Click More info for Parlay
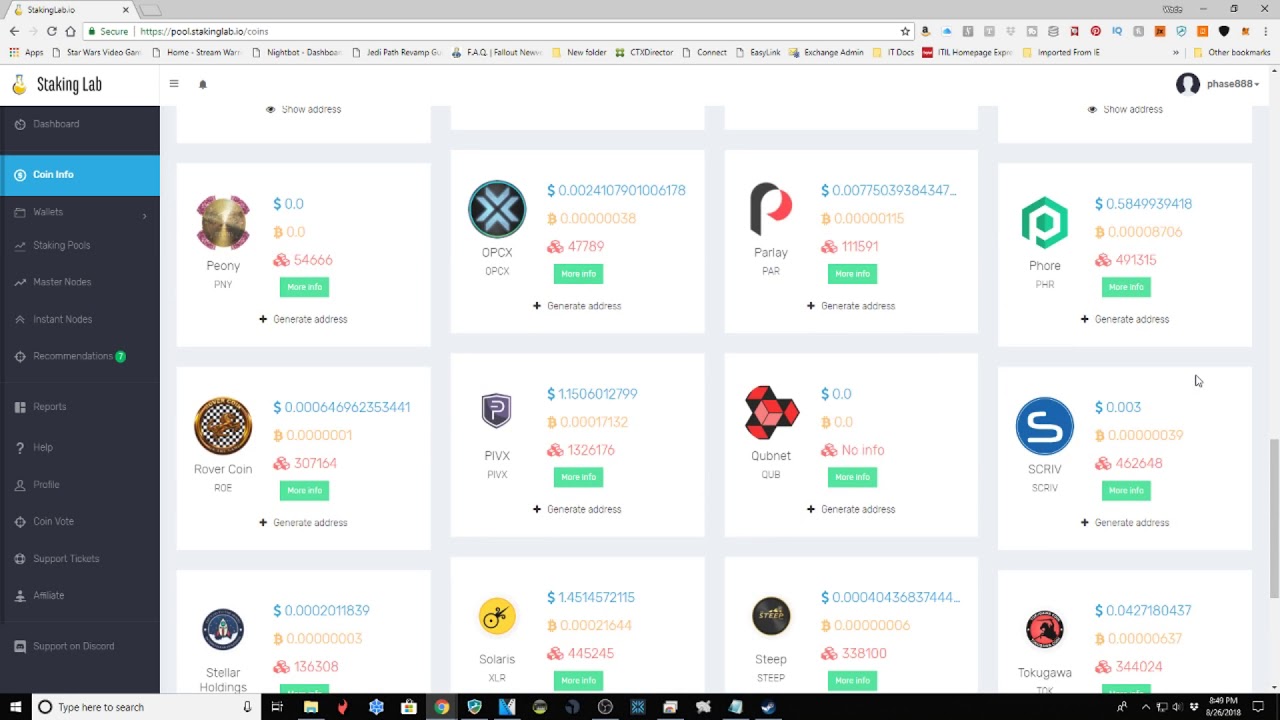Viewport: 1280px width, 720px height. pos(852,273)
